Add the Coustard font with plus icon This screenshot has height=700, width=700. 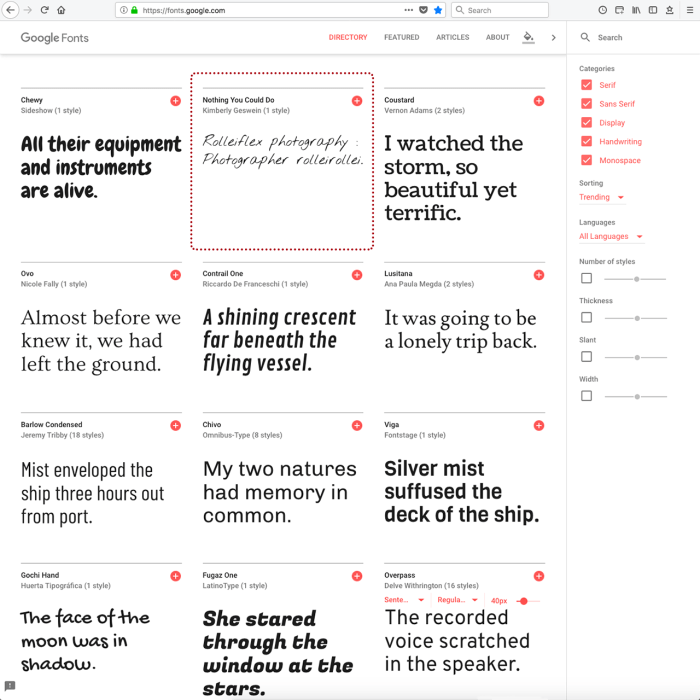pyautogui.click(x=539, y=101)
